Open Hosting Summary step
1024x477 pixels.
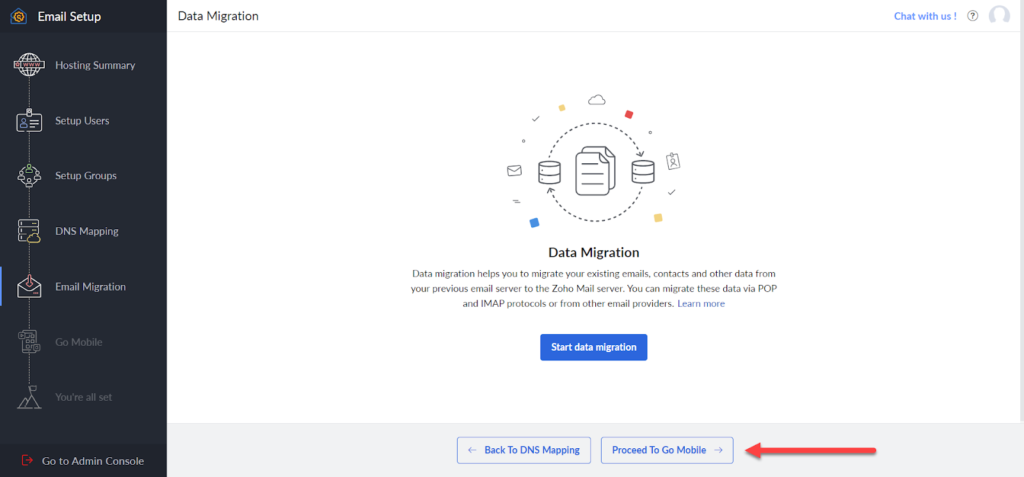pos(95,65)
